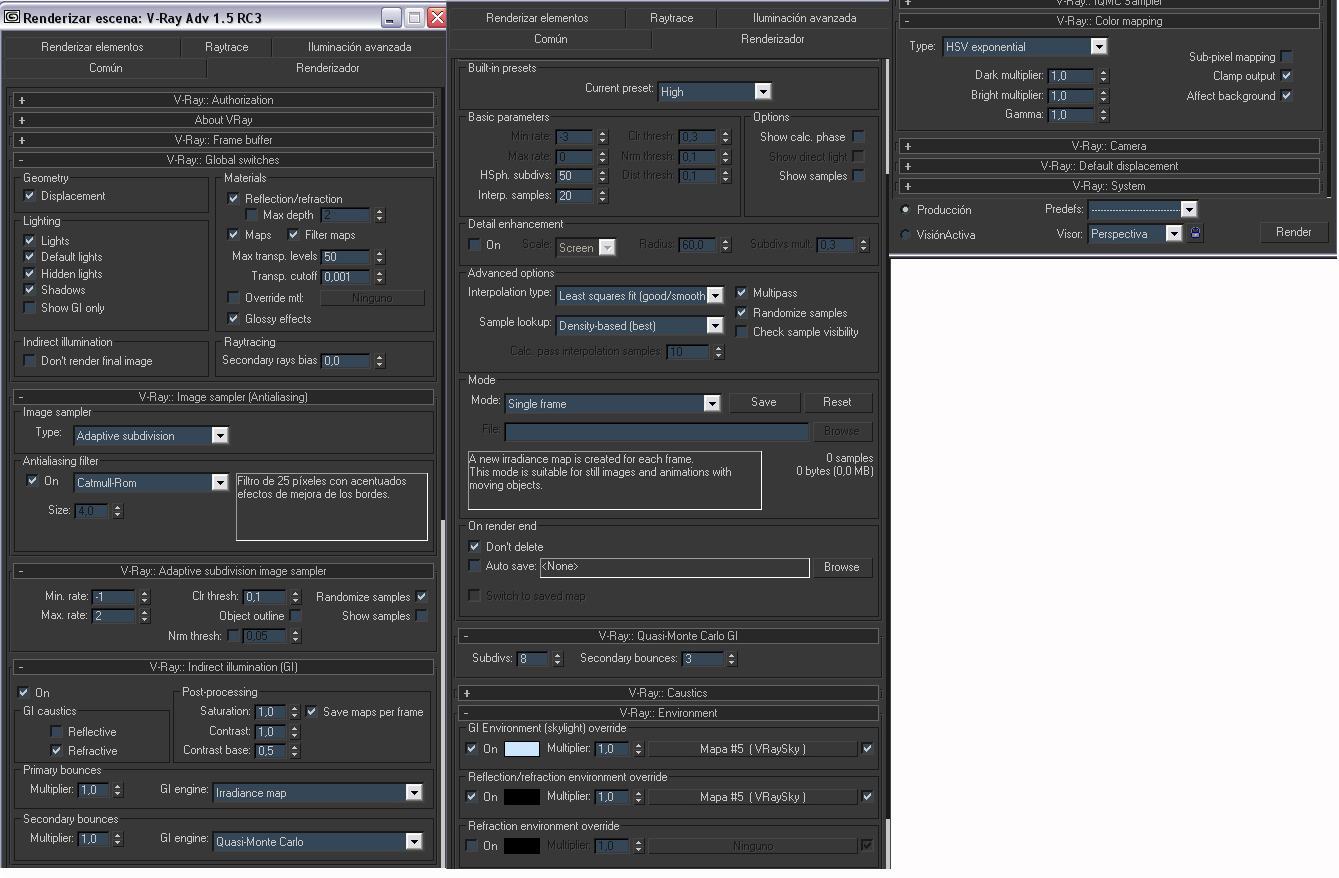The width and height of the screenshot is (1339, 878).
Task: Click the 3ds Max icon in title bar
Action: 12,18
